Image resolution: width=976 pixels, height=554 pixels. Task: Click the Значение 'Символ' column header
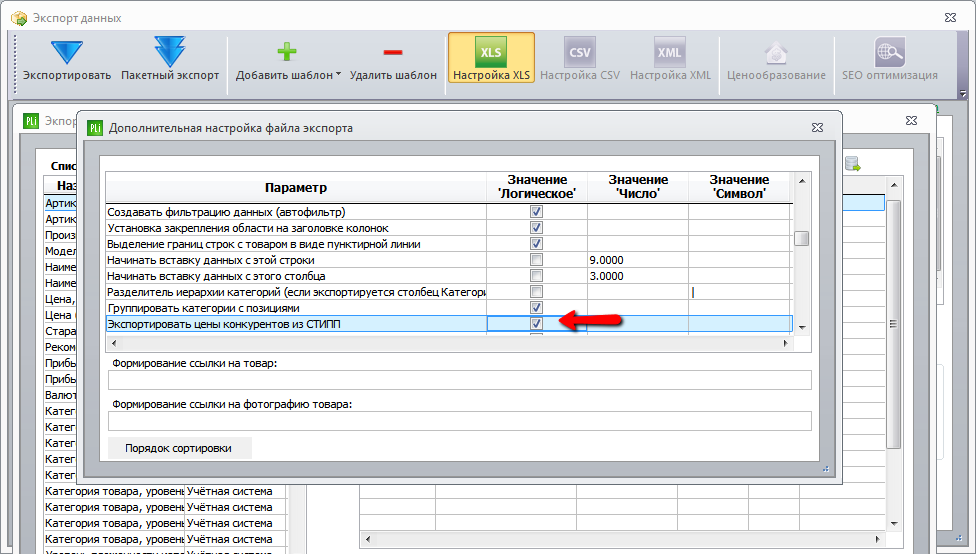739,187
